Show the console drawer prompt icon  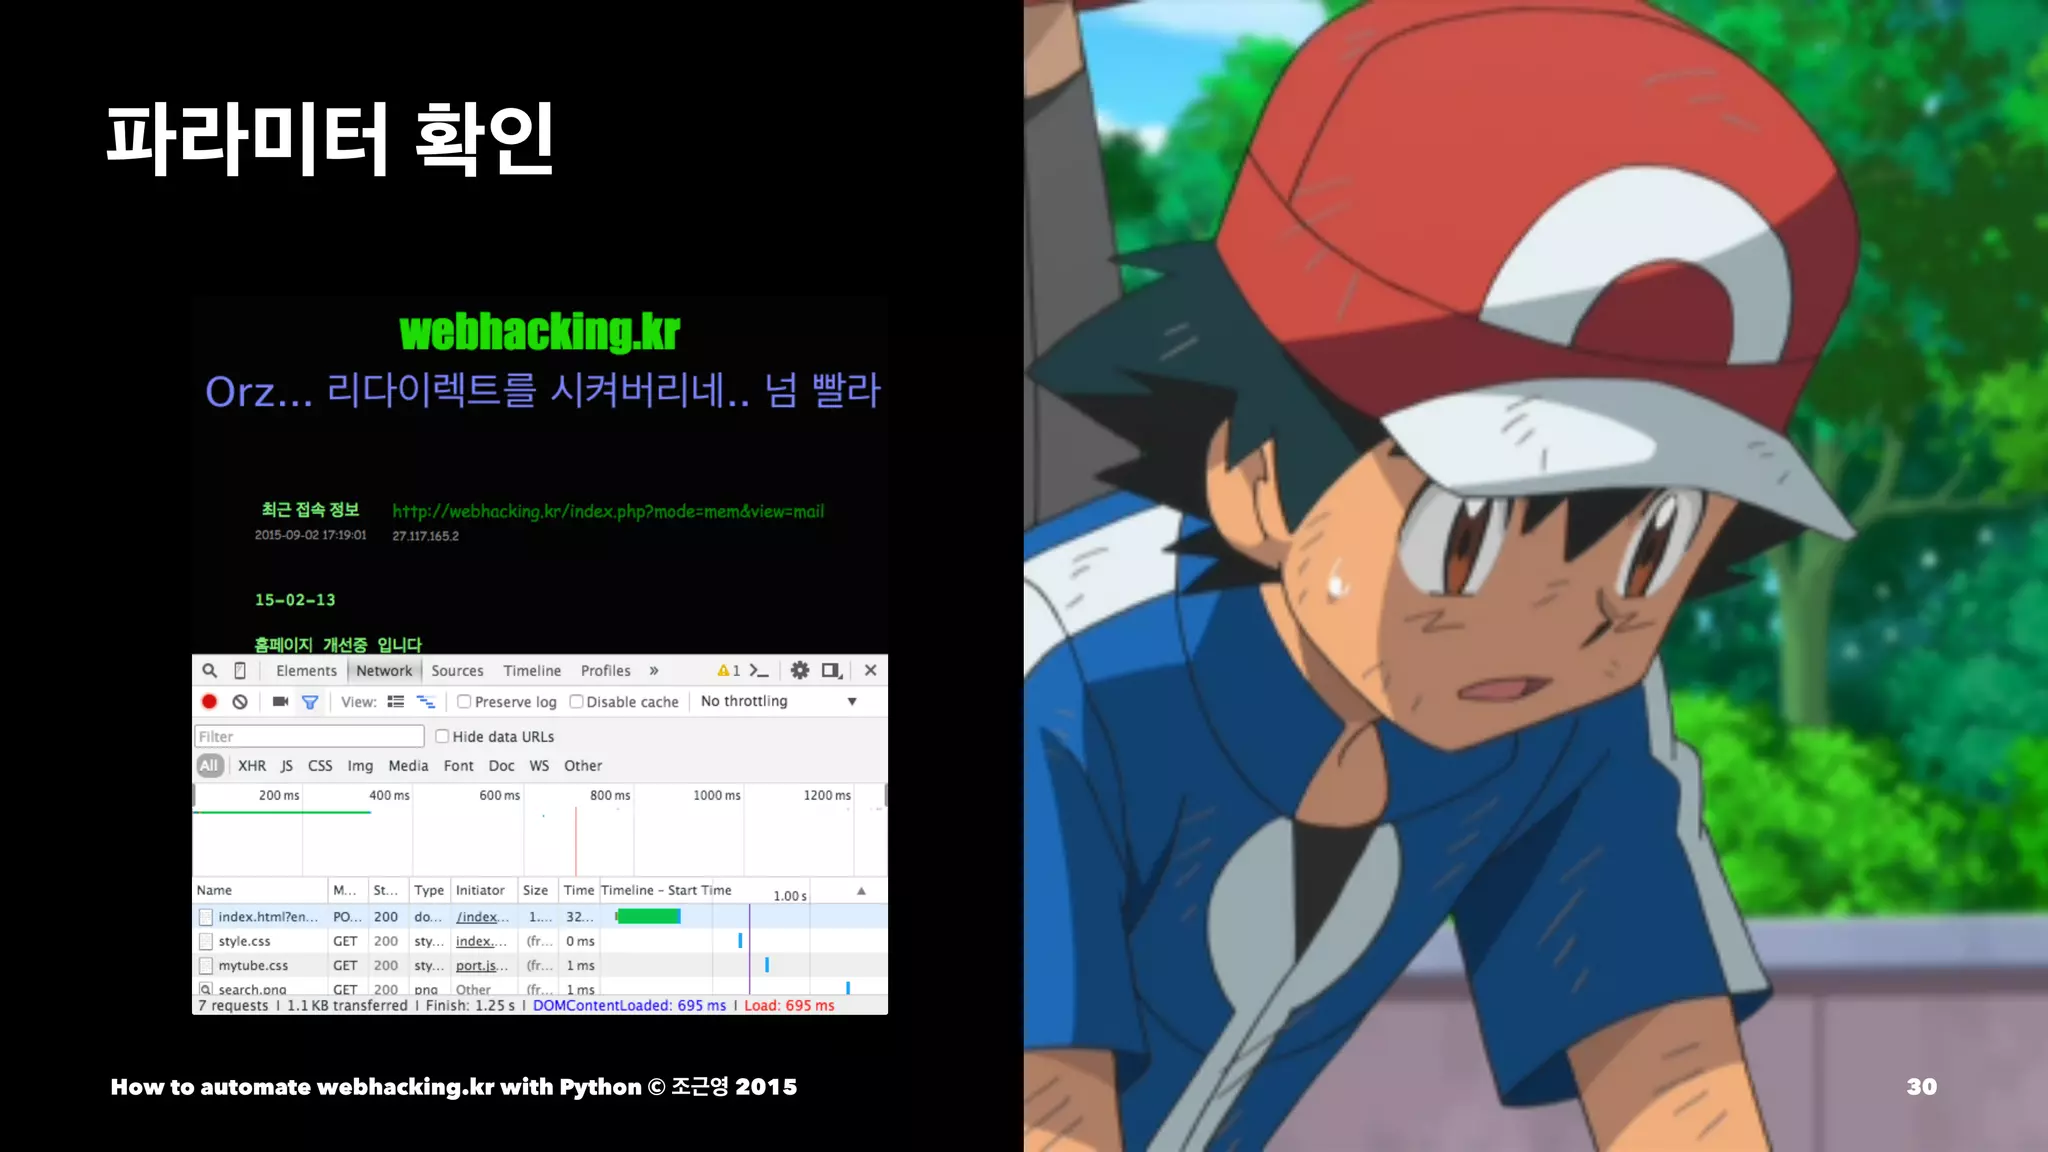[x=759, y=670]
